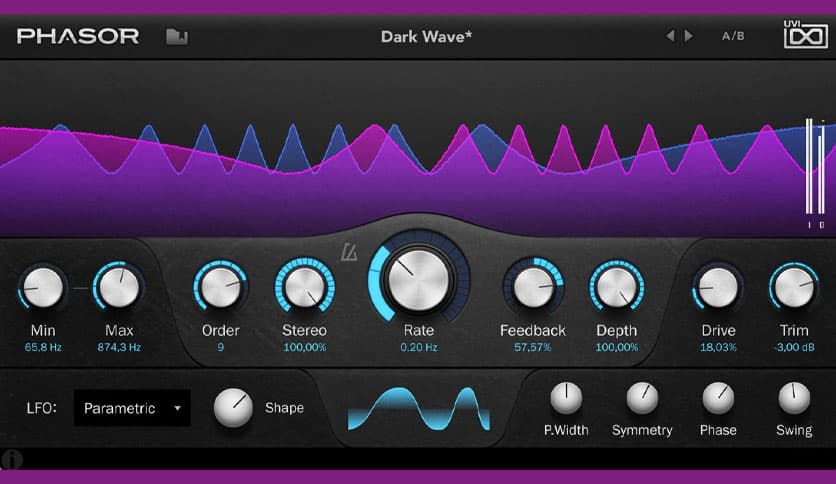Click the 65,8 Hz Min value
836x484 pixels.
point(43,348)
